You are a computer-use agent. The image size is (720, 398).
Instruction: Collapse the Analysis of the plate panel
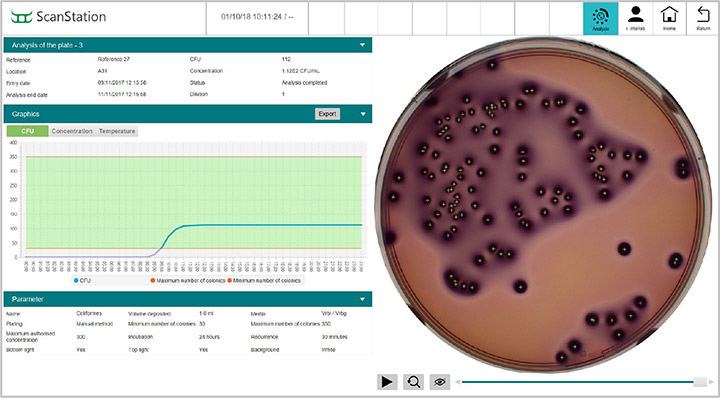pos(362,45)
